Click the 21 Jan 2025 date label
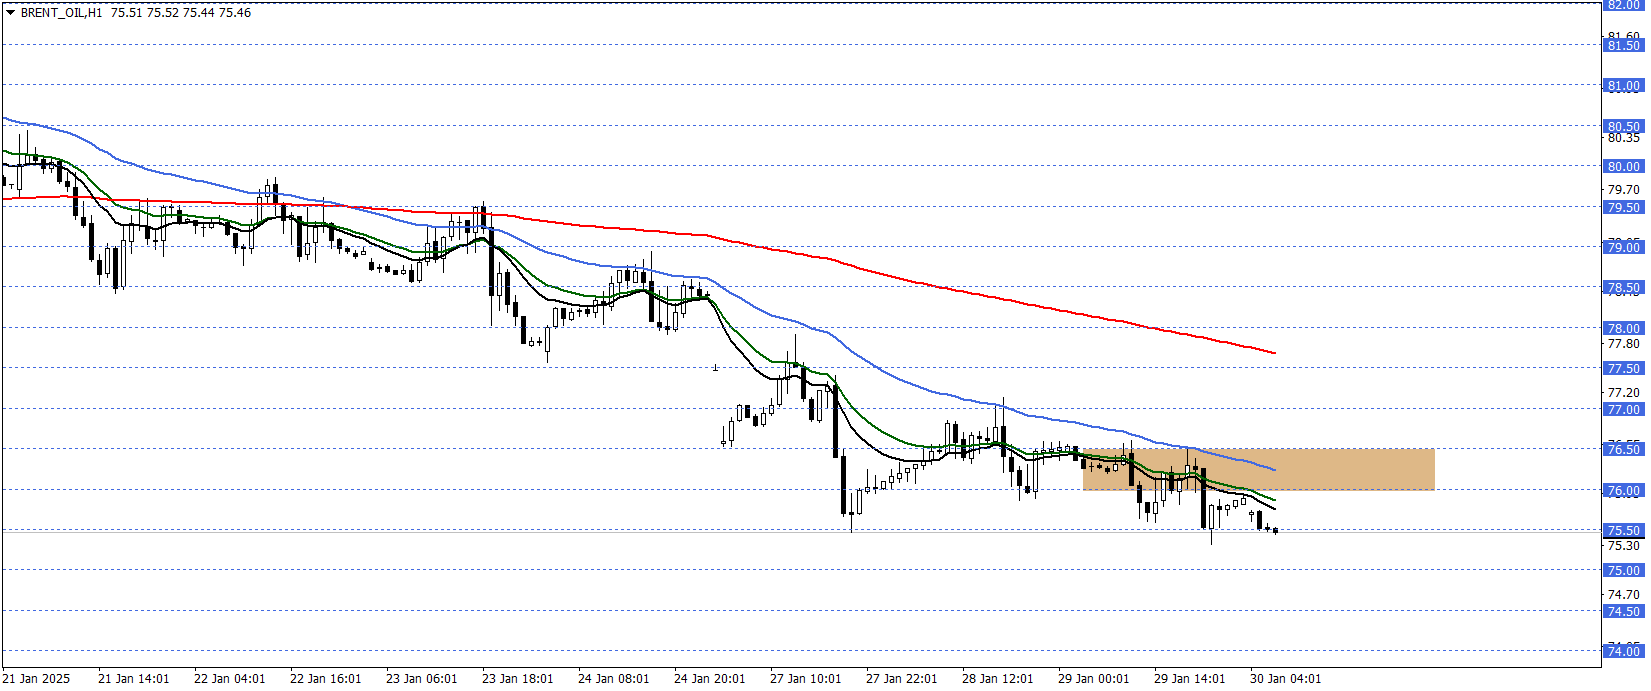 pyautogui.click(x=36, y=679)
